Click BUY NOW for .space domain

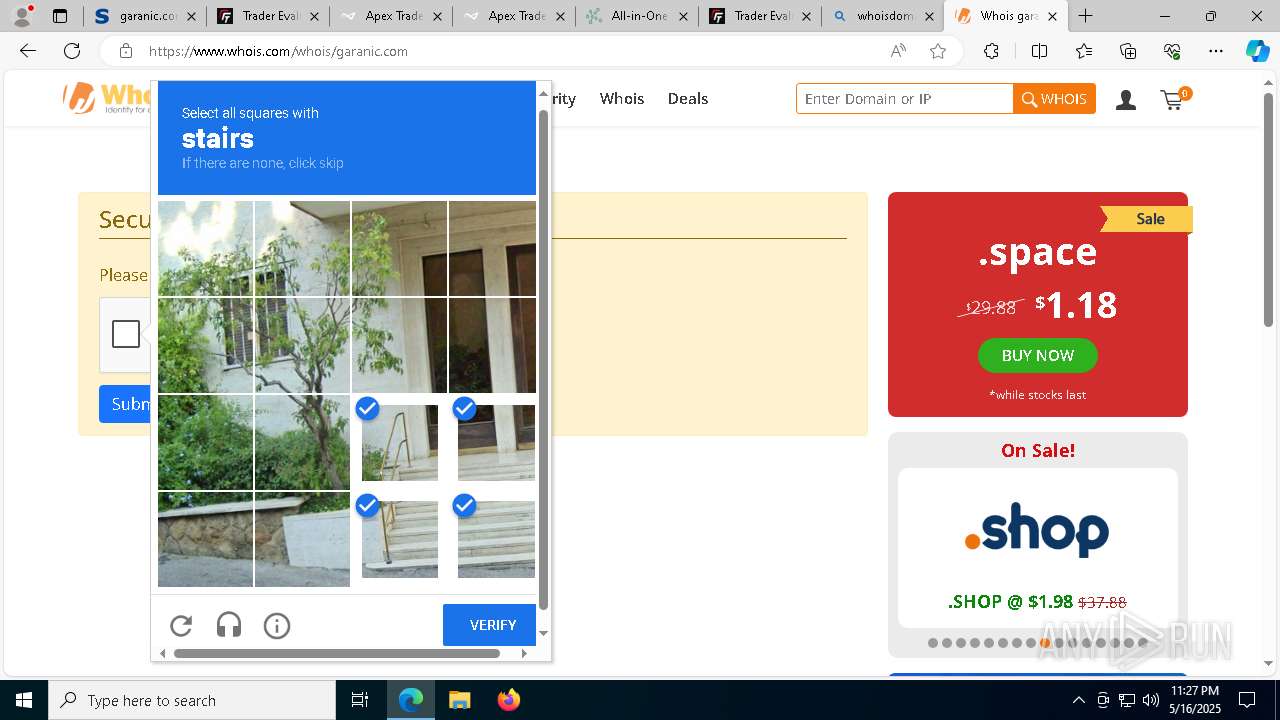[x=1038, y=355]
